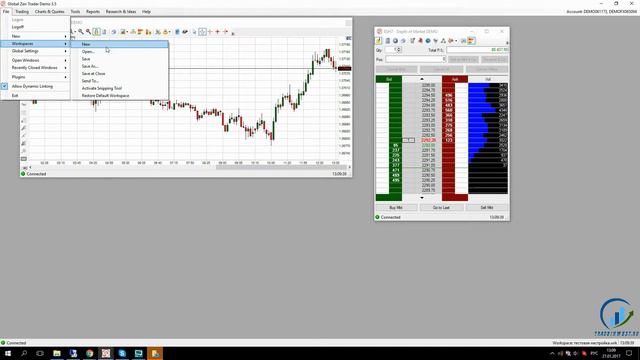The width and height of the screenshot is (640, 360).
Task: Click the price ladder down arrow
Action: point(422,198)
